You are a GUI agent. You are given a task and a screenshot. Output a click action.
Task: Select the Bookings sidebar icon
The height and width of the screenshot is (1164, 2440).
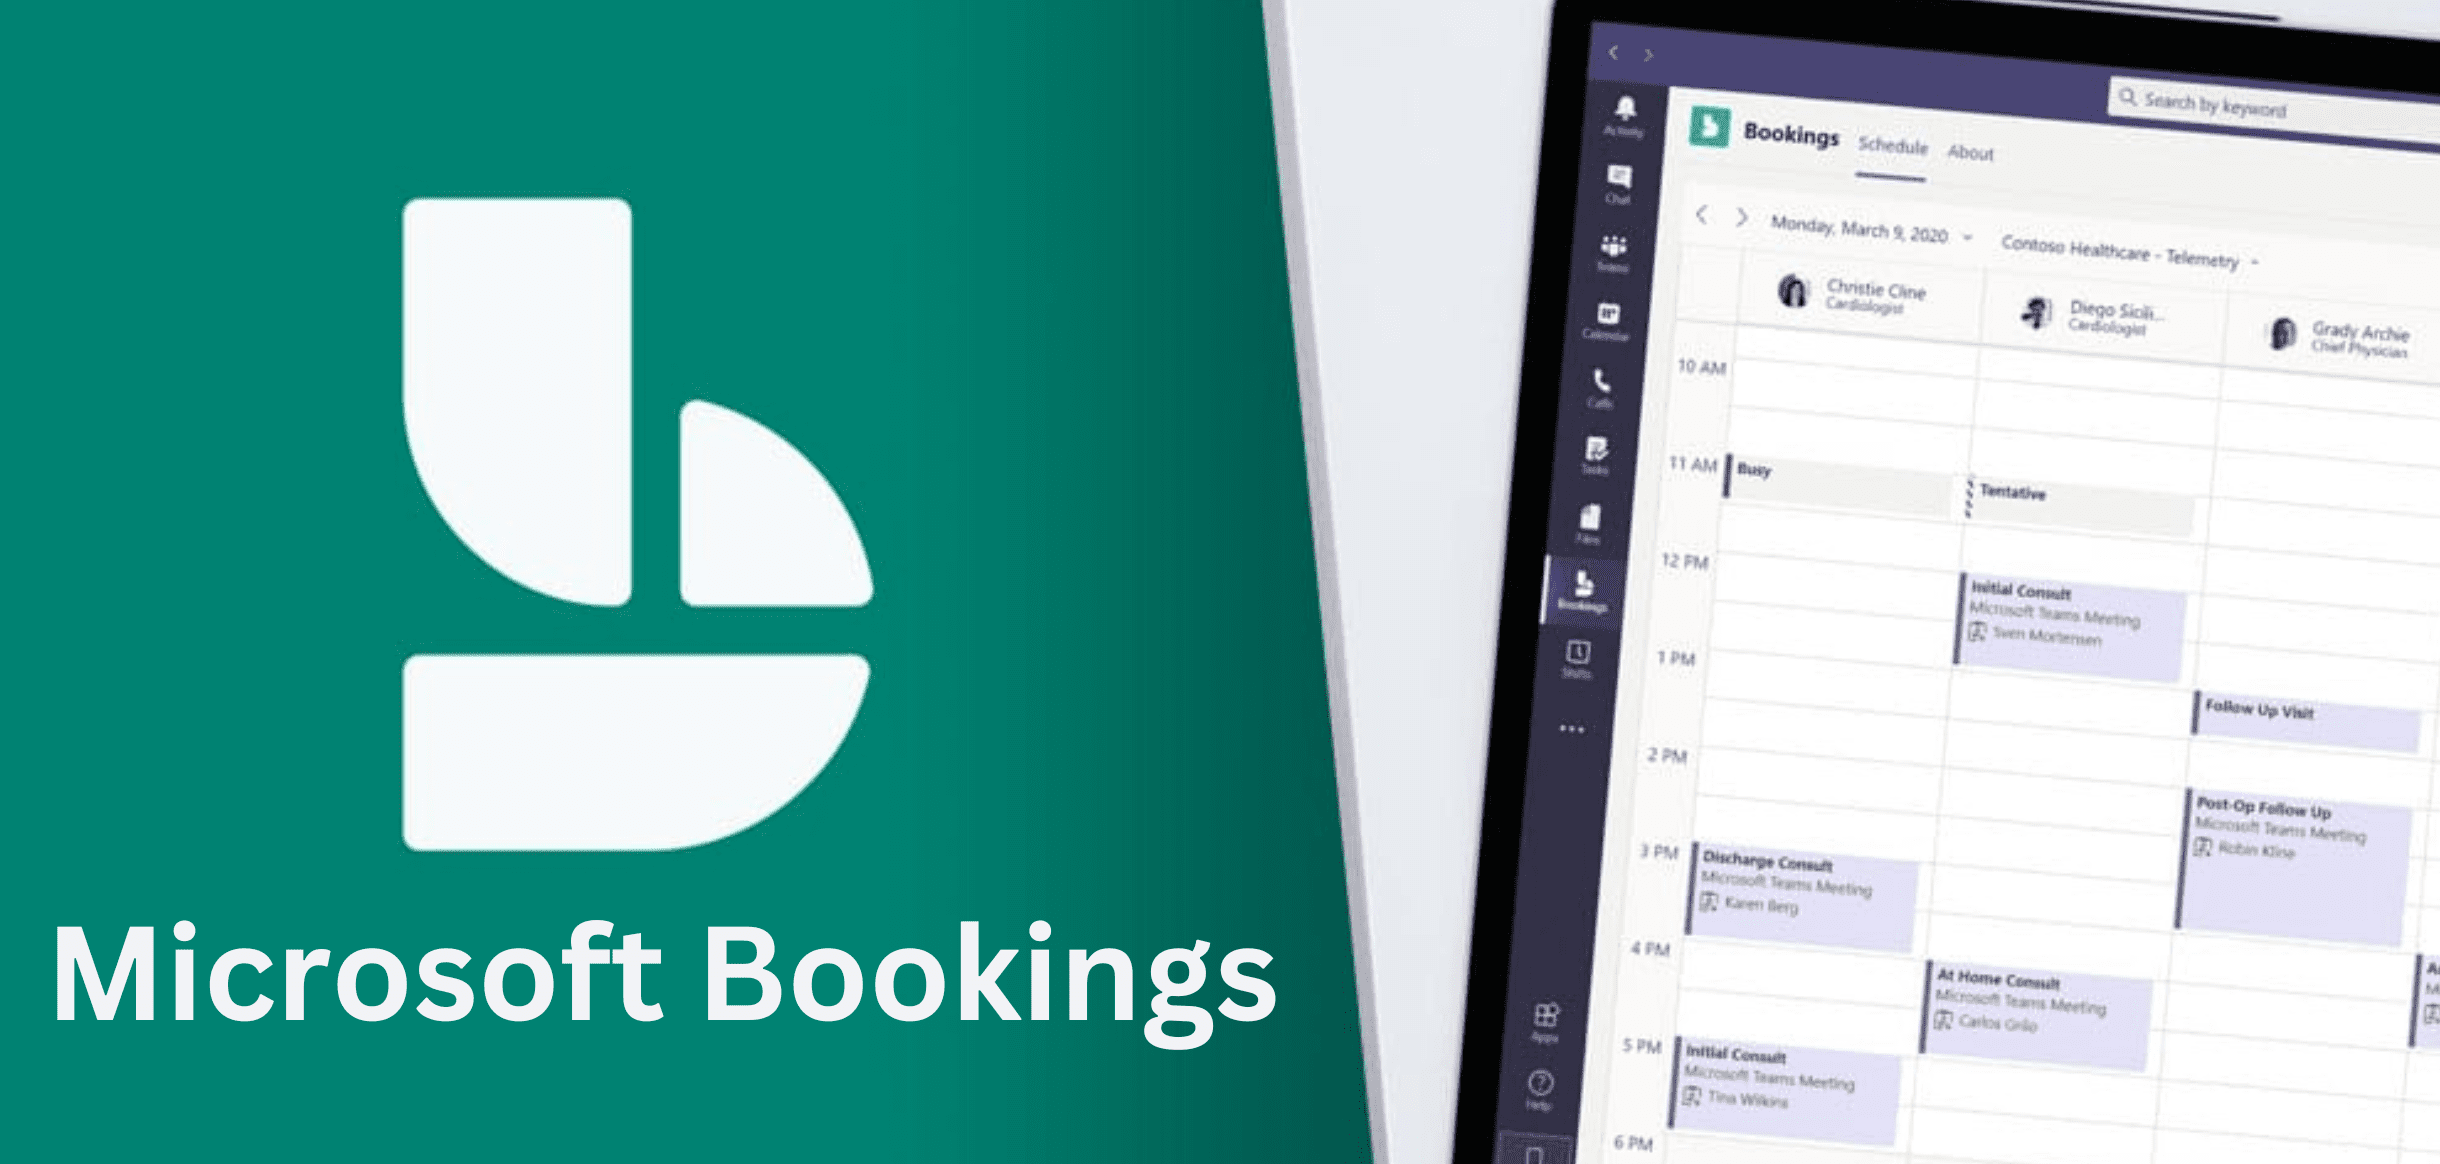pos(1583,590)
